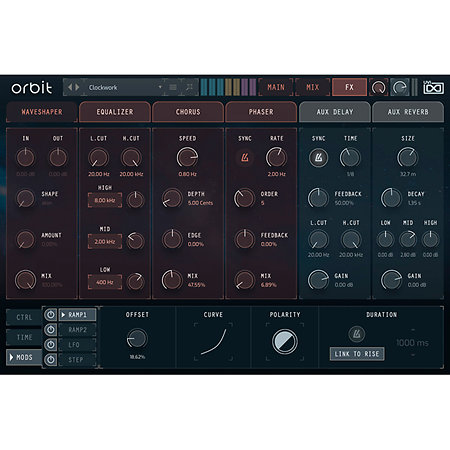Switch to the MIX page
This screenshot has width=450, height=450.
(x=313, y=87)
